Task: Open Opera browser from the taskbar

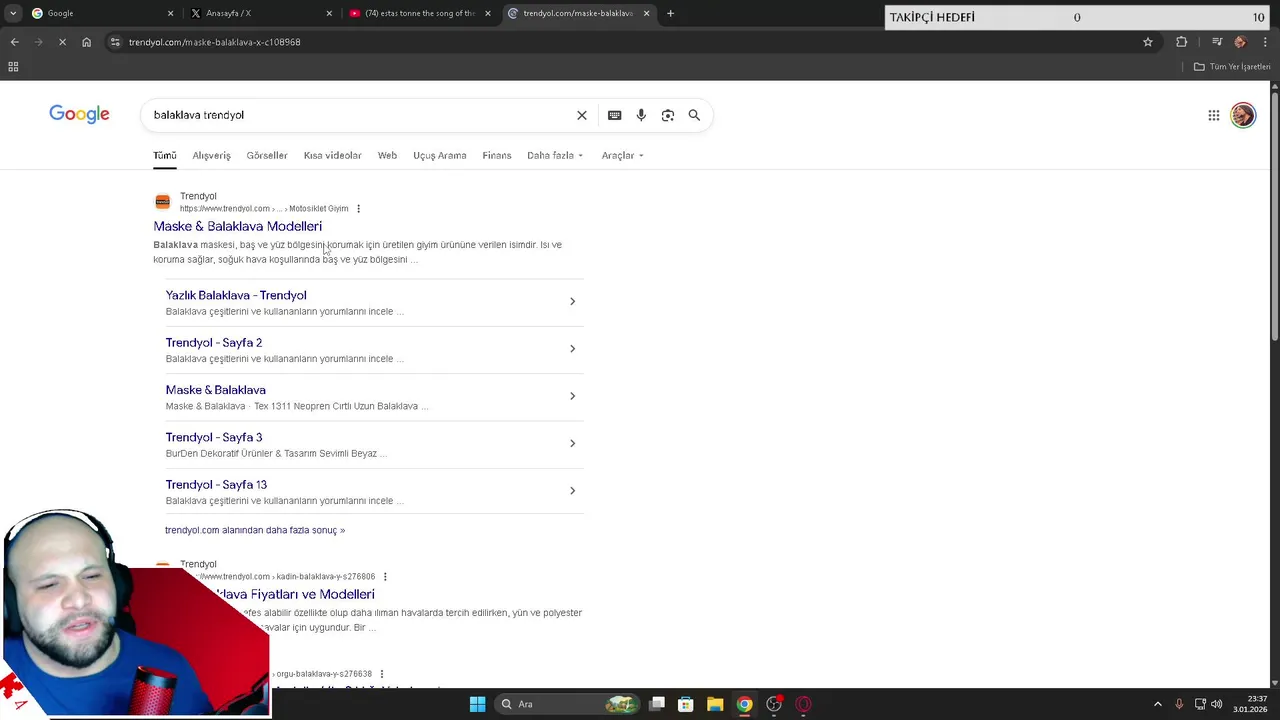Action: pyautogui.click(x=803, y=704)
